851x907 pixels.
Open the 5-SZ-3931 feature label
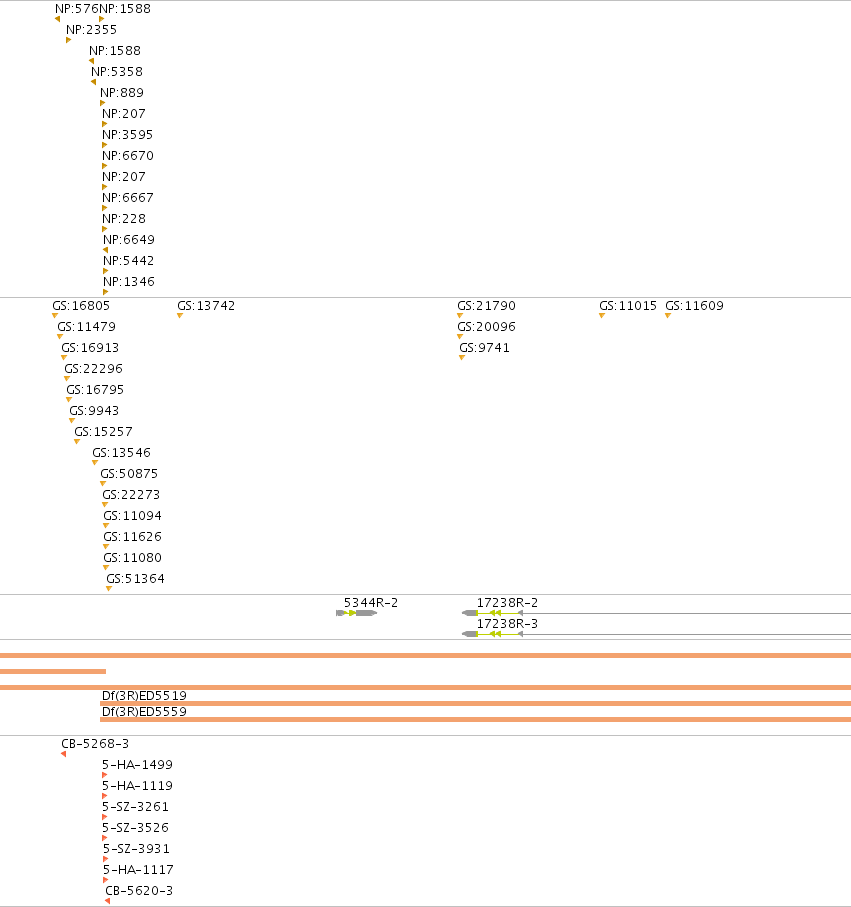(x=137, y=849)
